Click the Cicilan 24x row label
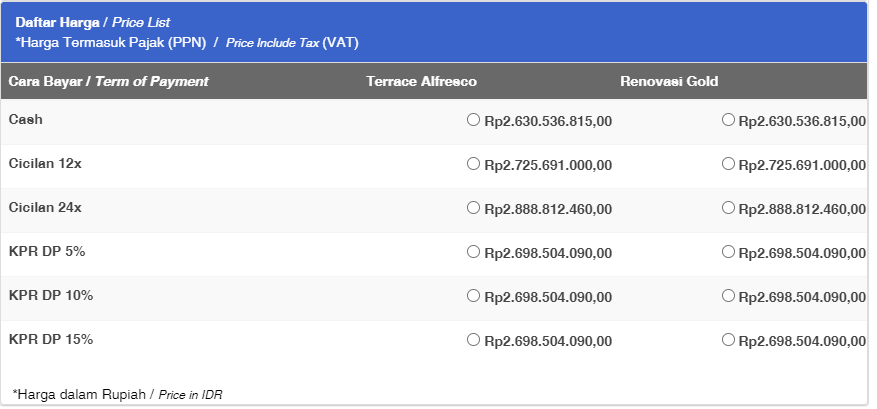 (45, 208)
